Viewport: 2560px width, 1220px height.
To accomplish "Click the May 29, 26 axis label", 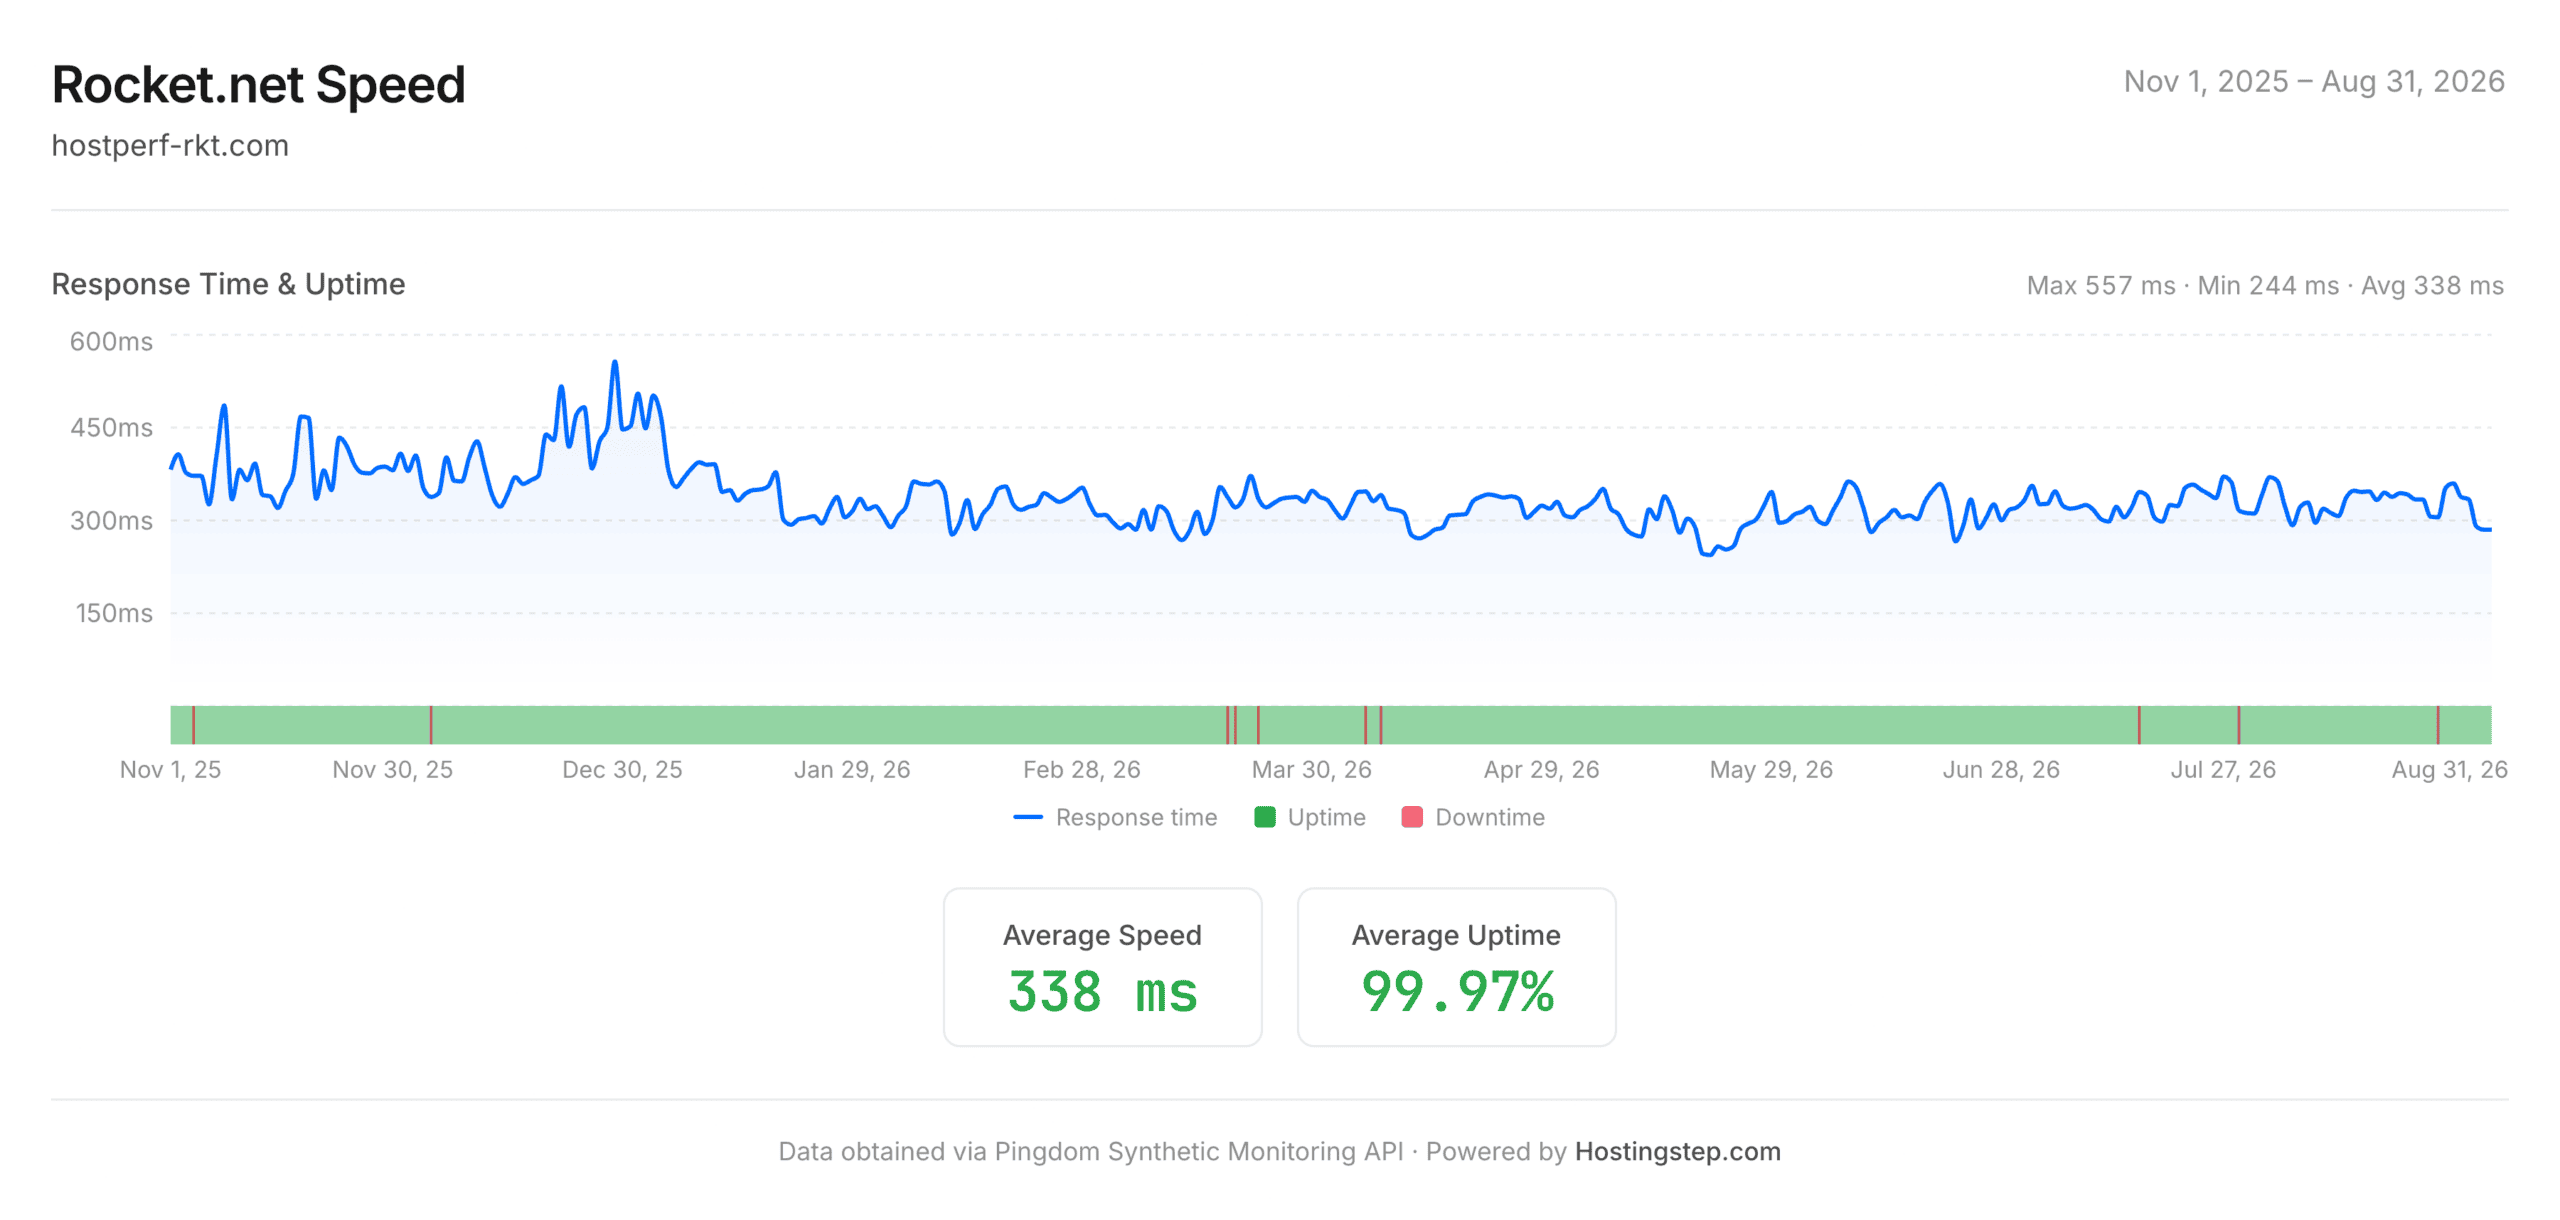I will tap(1771, 770).
